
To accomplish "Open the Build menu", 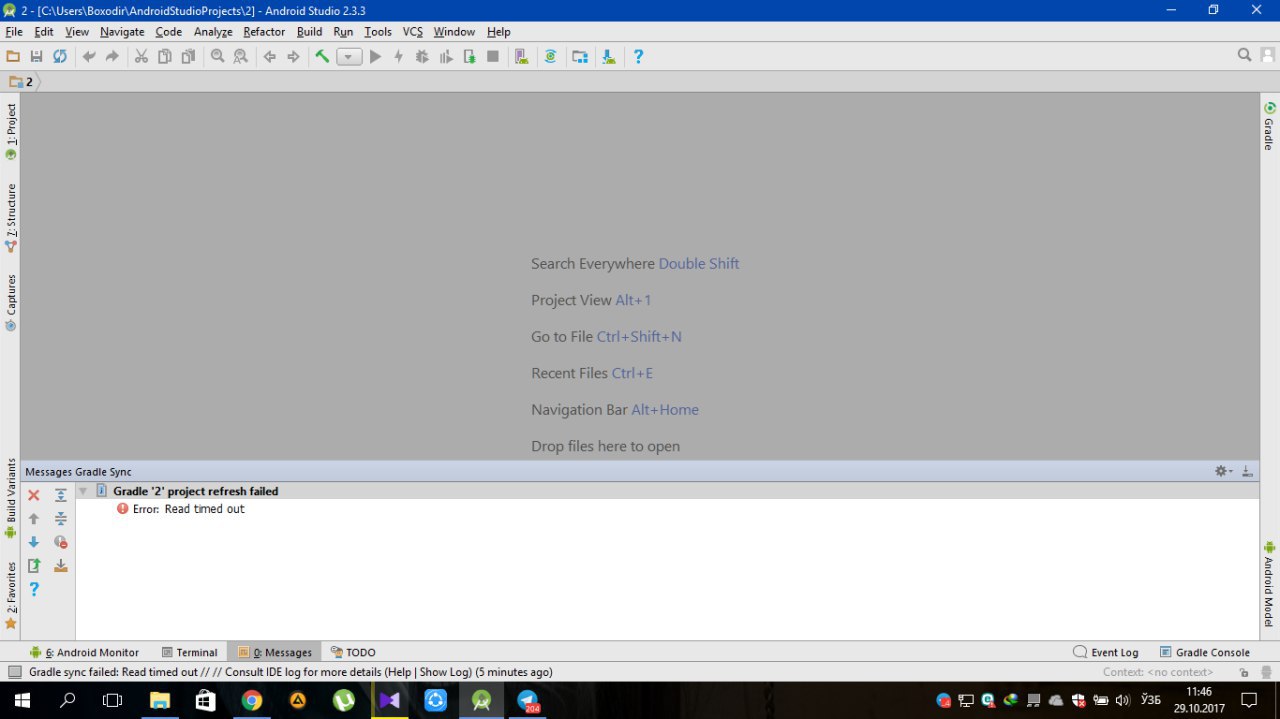I will pos(310,32).
